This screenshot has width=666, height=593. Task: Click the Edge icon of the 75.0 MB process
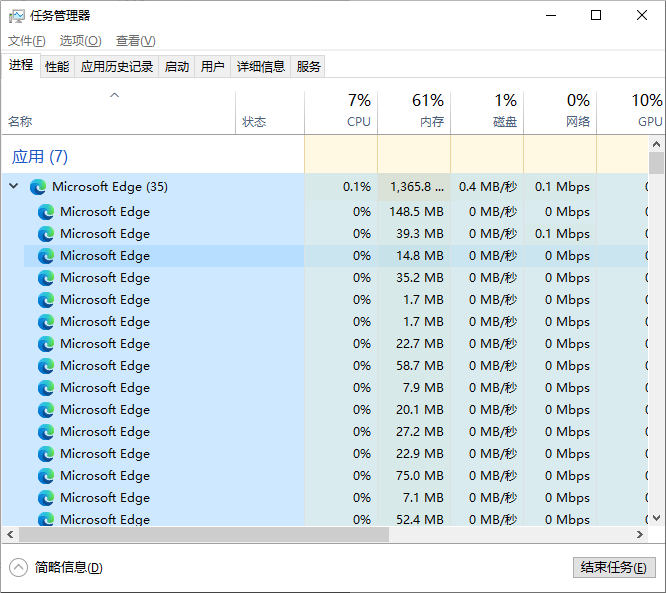pos(46,476)
